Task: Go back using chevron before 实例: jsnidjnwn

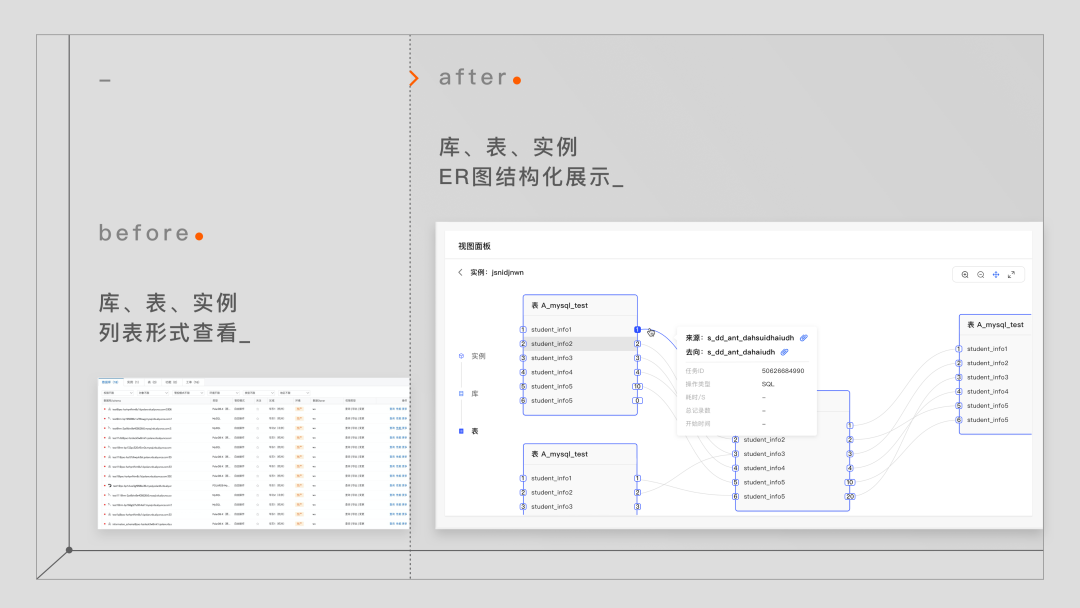Action: (460, 273)
